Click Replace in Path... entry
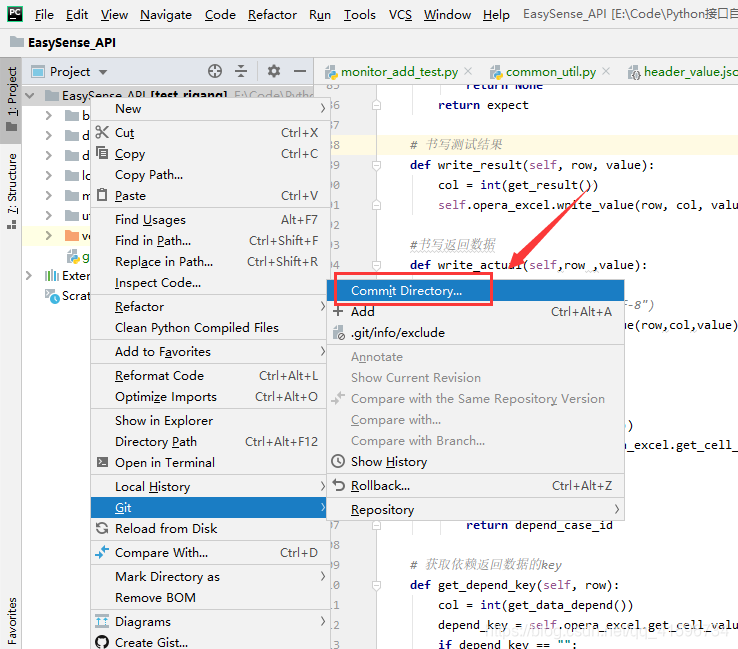Image resolution: width=738 pixels, height=649 pixels. click(x=209, y=261)
